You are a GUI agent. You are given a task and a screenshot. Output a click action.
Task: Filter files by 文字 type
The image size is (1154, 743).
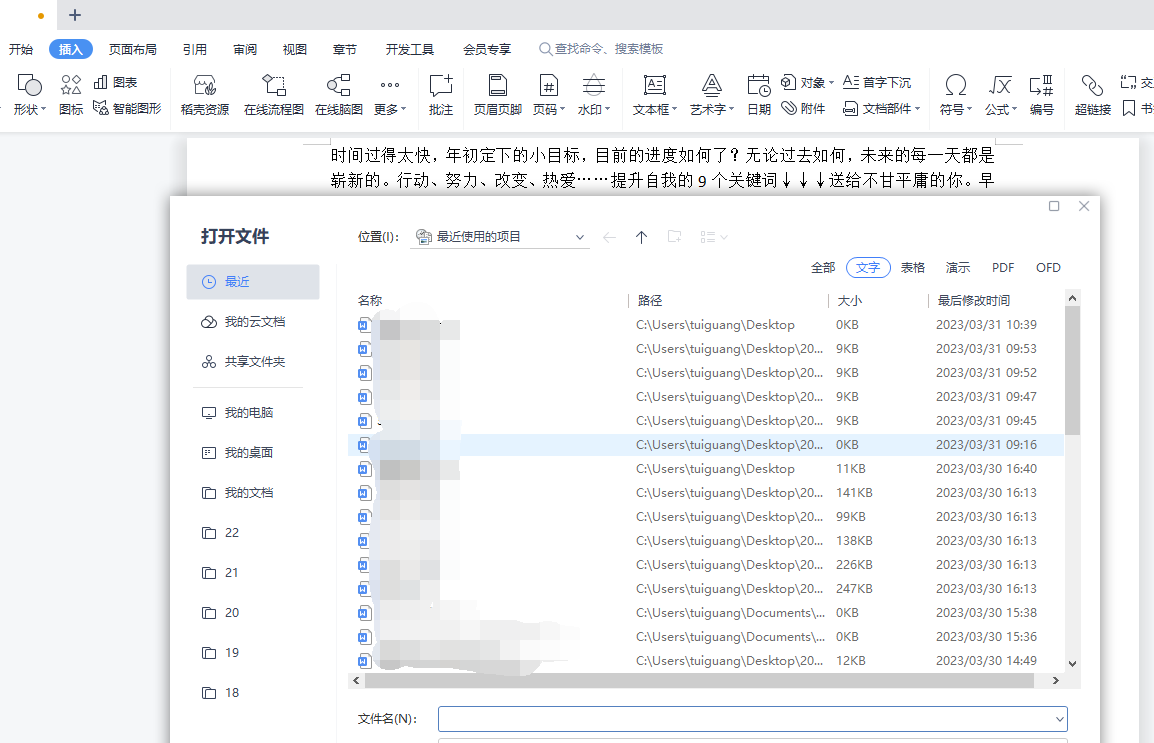tap(868, 268)
